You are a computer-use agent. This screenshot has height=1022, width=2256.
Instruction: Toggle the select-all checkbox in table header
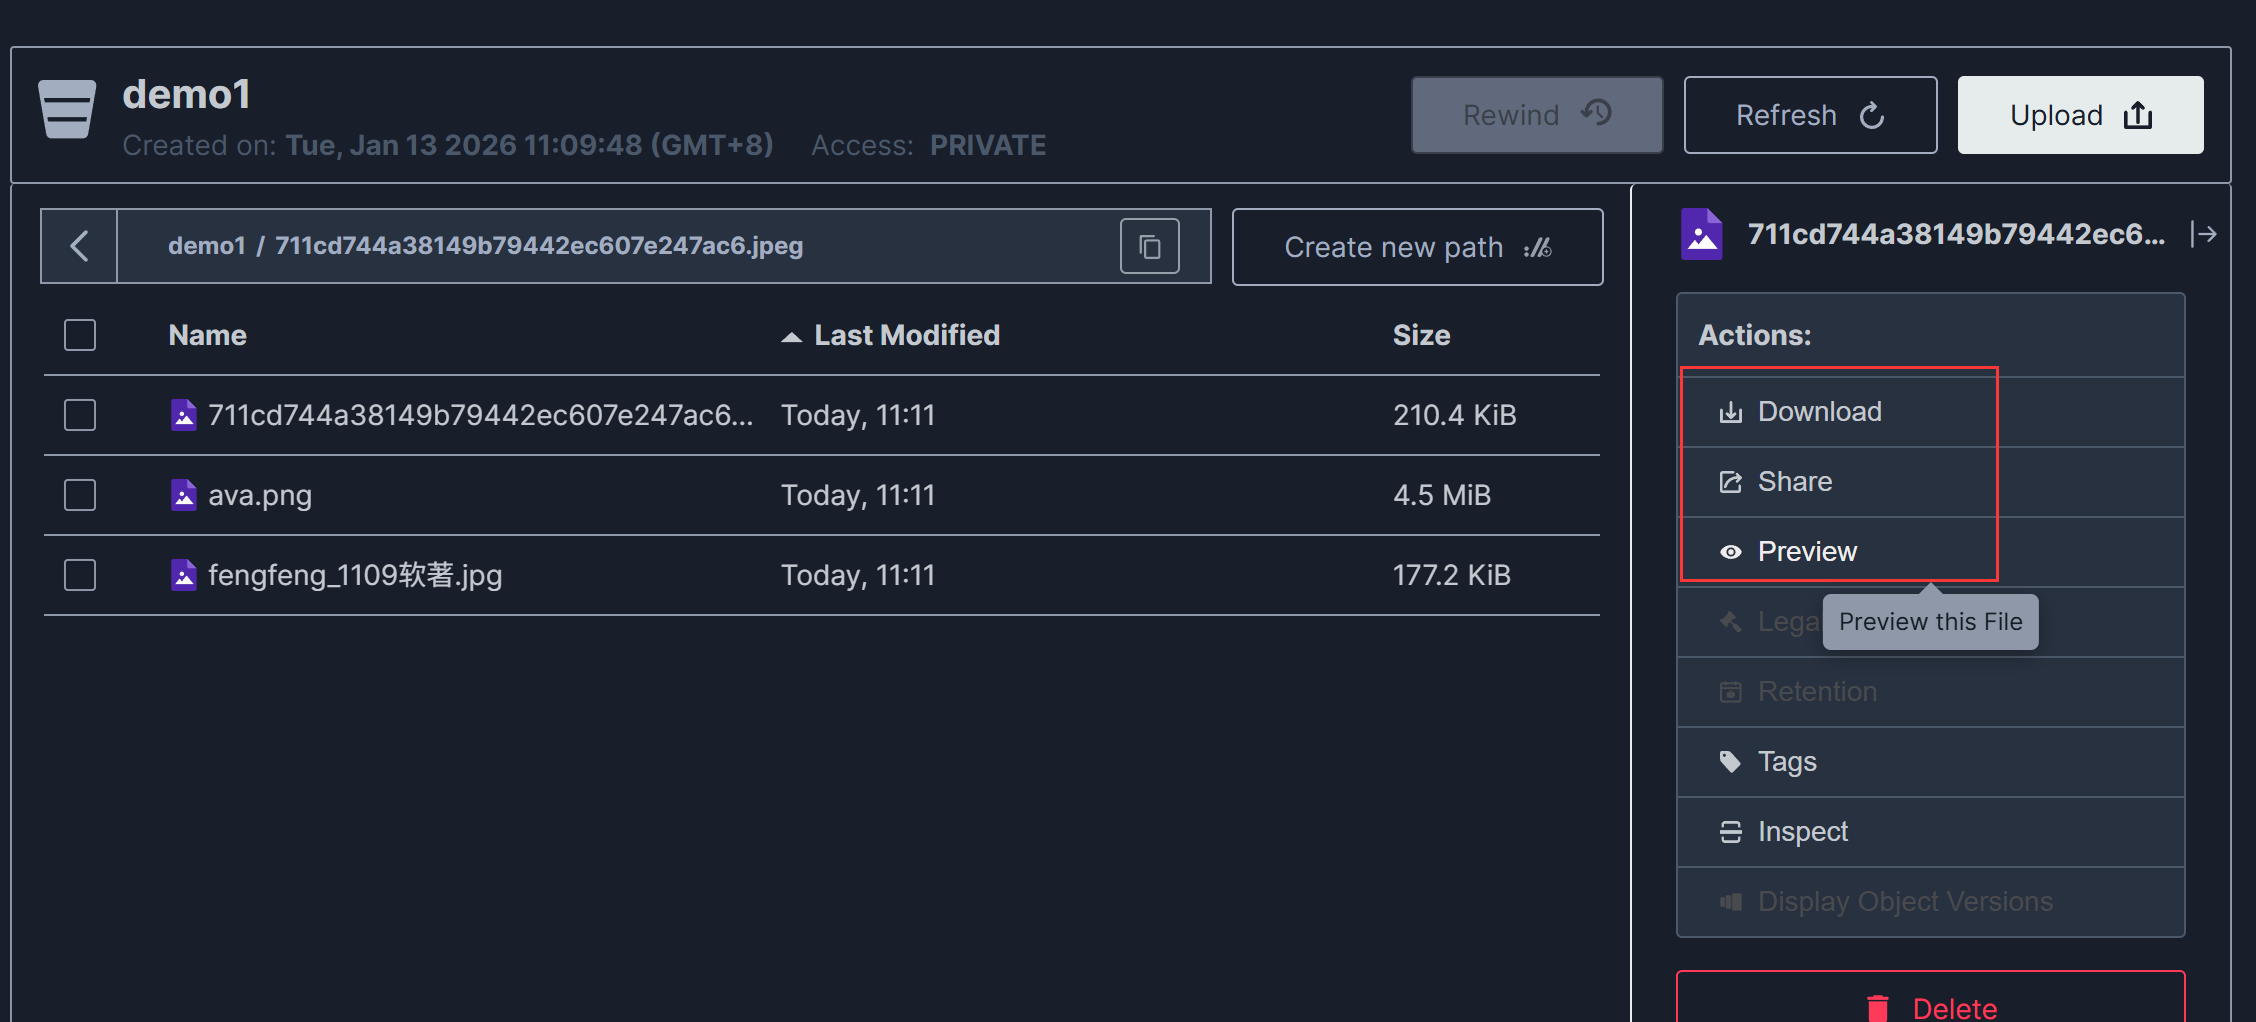tap(80, 335)
